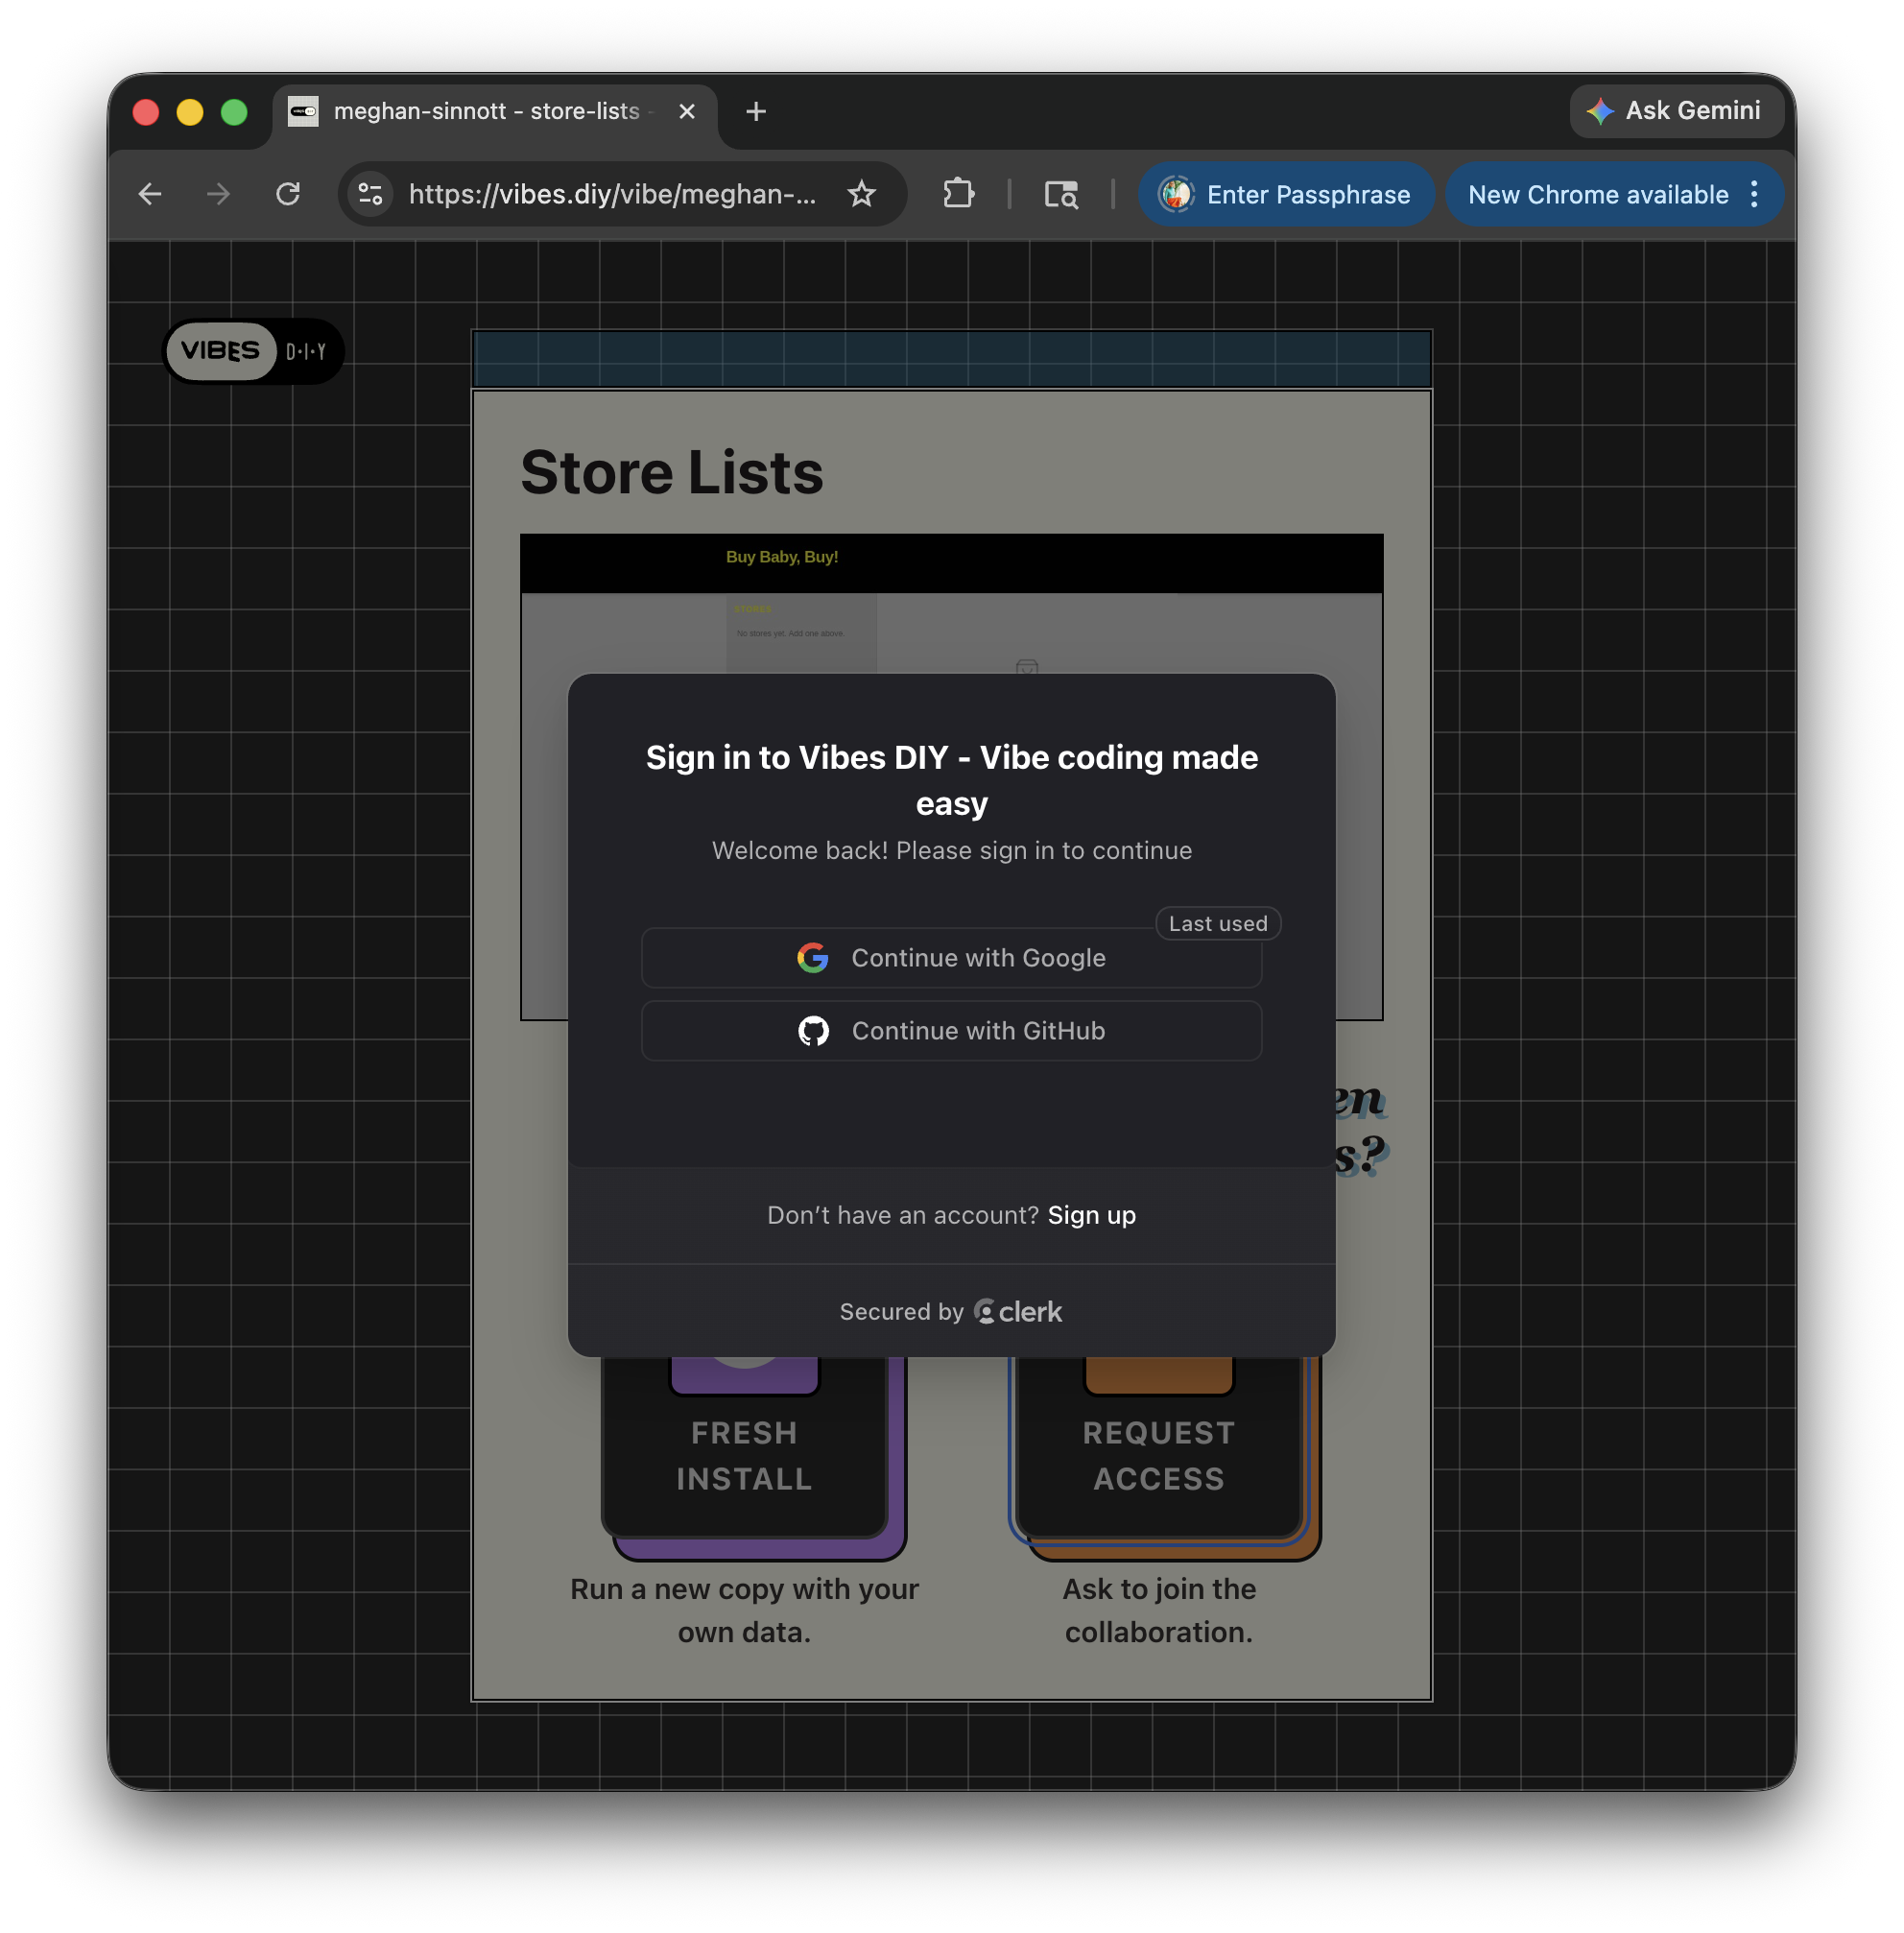
Task: Click the yellow minimize window button
Action: pos(190,112)
